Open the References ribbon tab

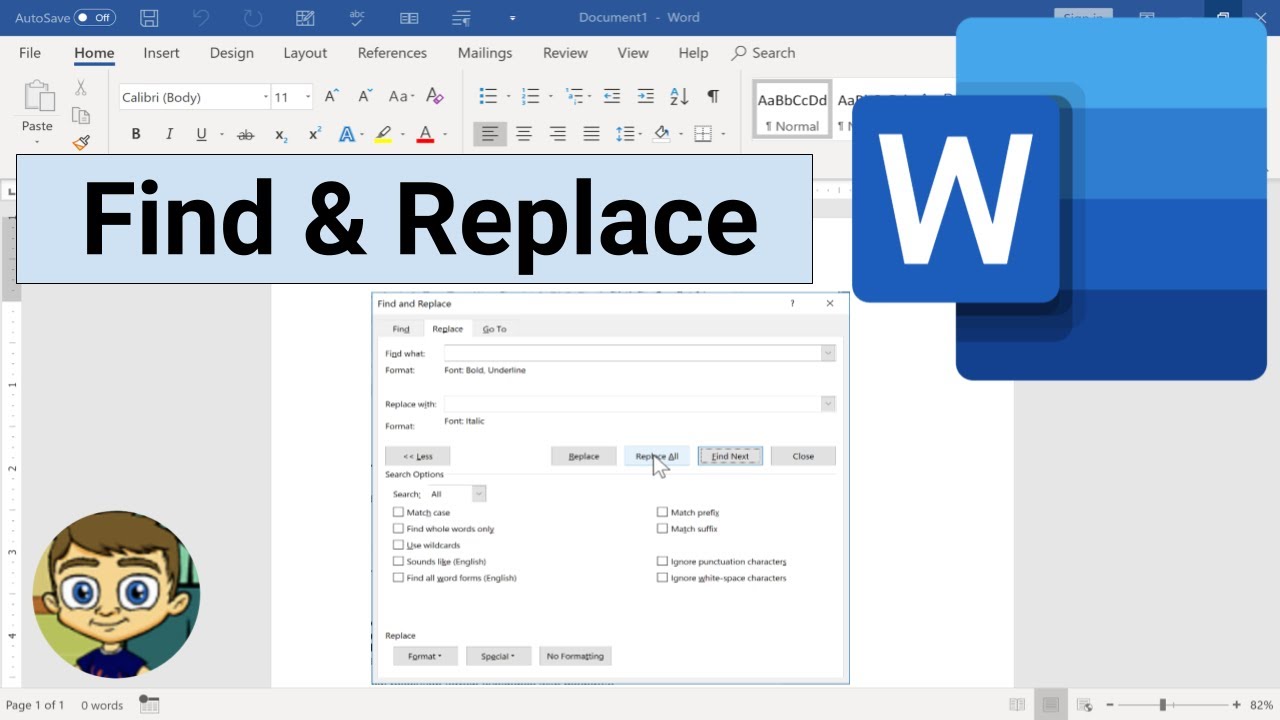(392, 53)
